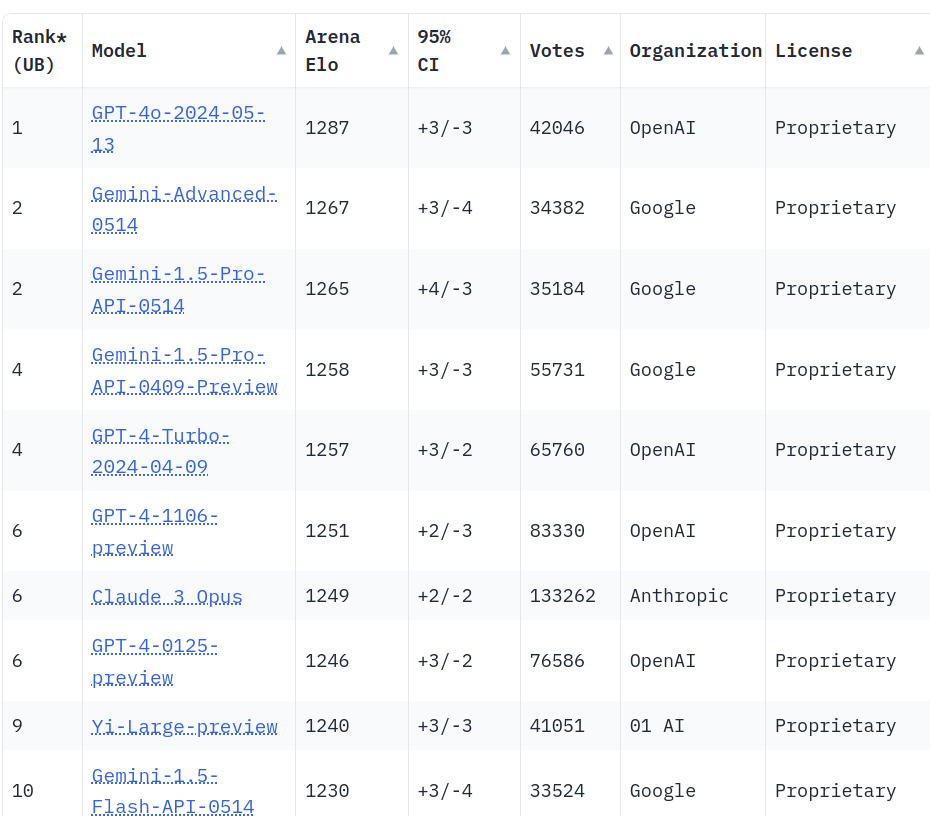Image resolution: width=930 pixels, height=816 pixels.
Task: Sort by License column arrow
Action: [919, 51]
